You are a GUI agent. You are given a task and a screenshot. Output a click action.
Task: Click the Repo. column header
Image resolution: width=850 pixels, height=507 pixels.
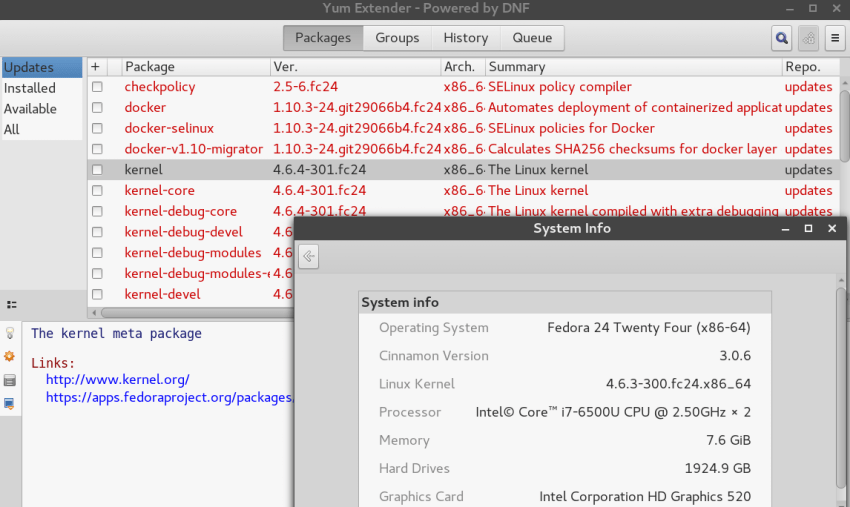click(x=810, y=67)
